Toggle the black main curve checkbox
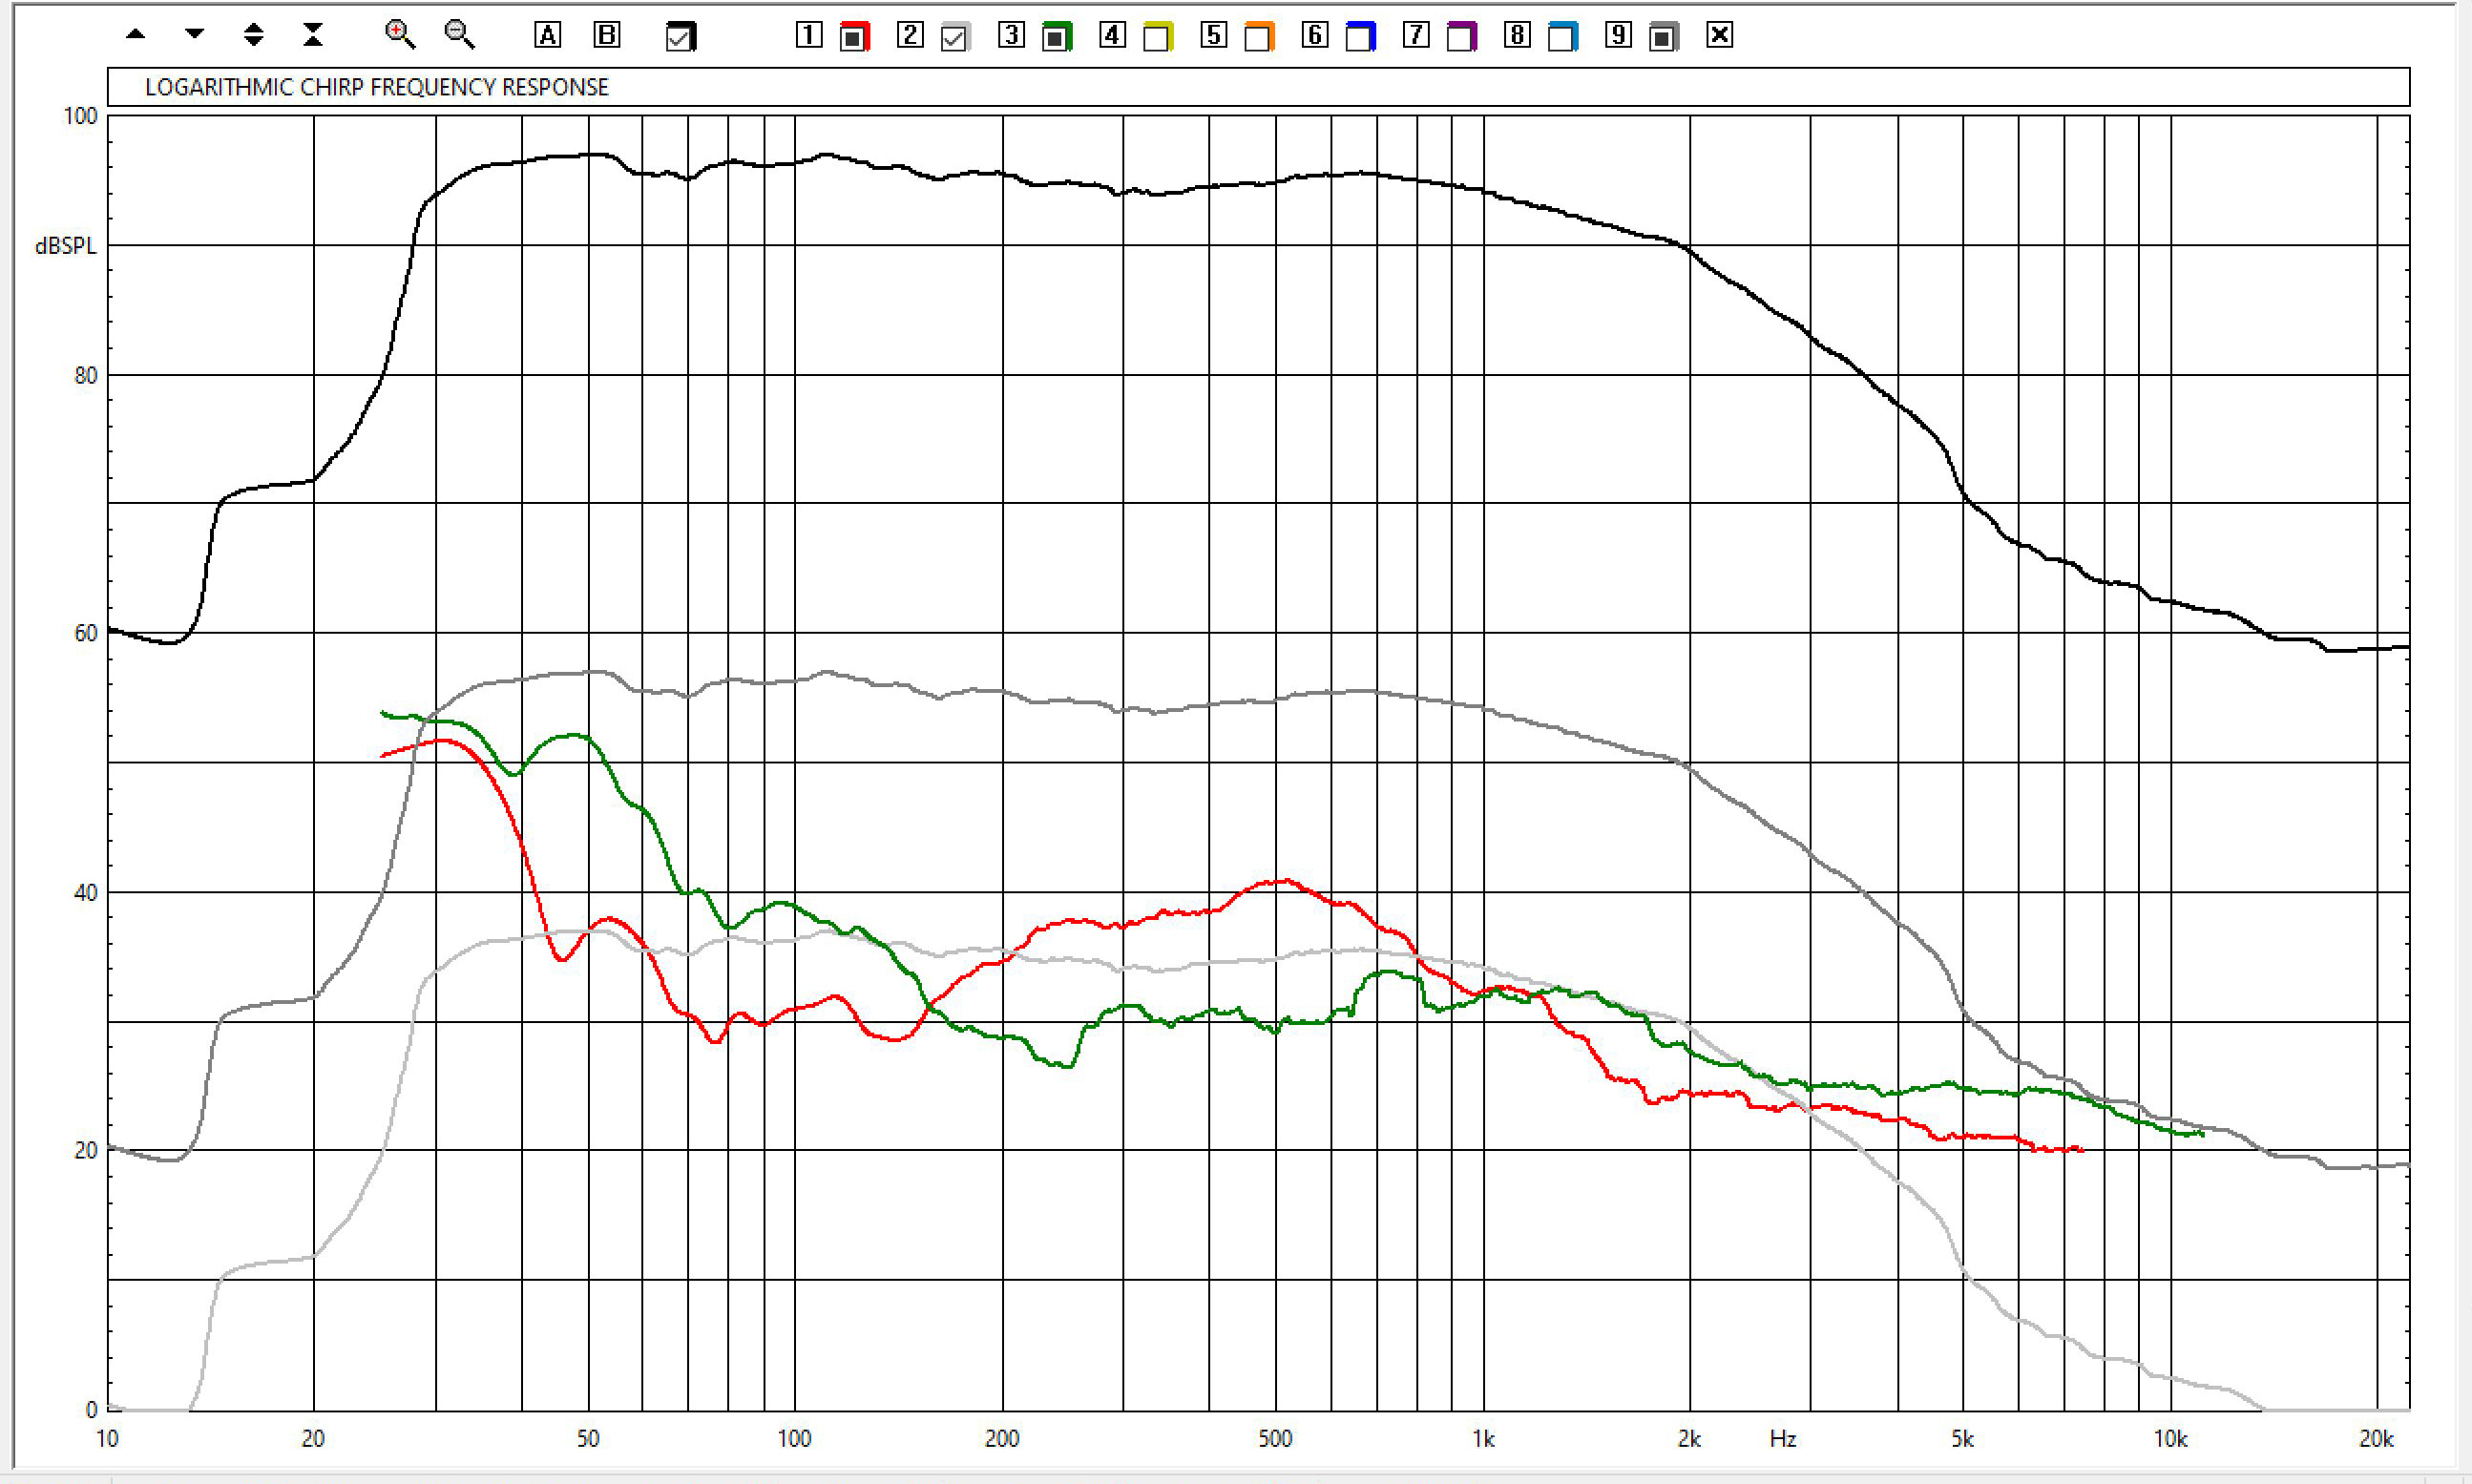The height and width of the screenshot is (1484, 2472). (x=680, y=37)
